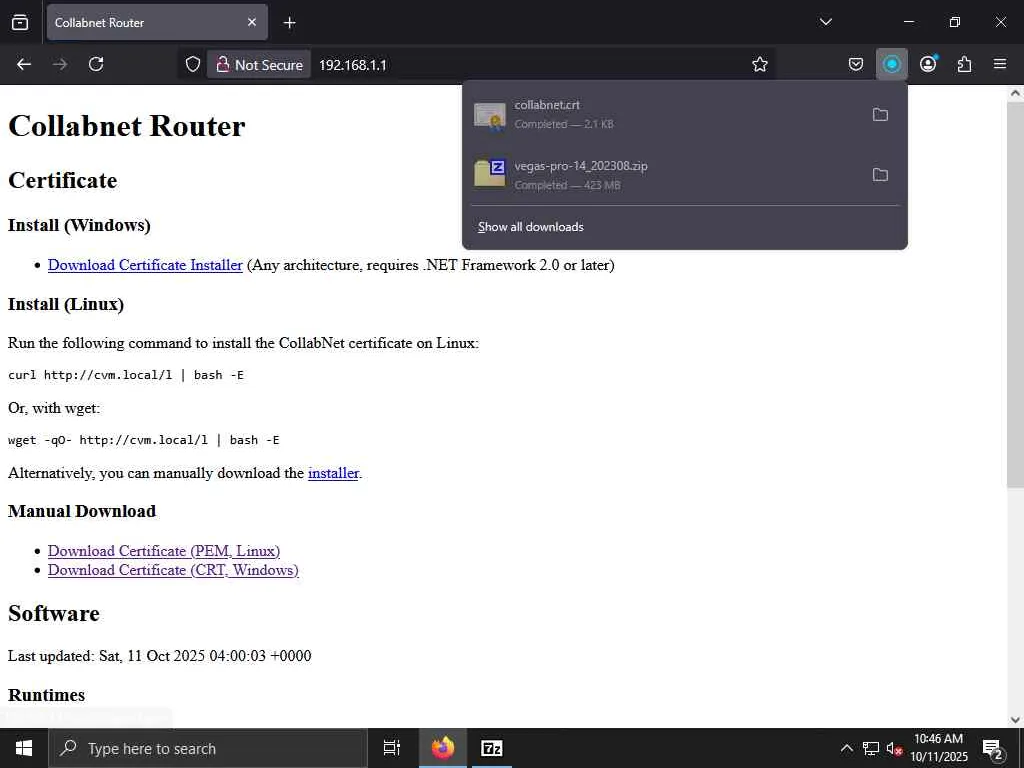This screenshot has width=1024, height=768.
Task: Expand the list all tabs chevron
Action: pos(825,22)
